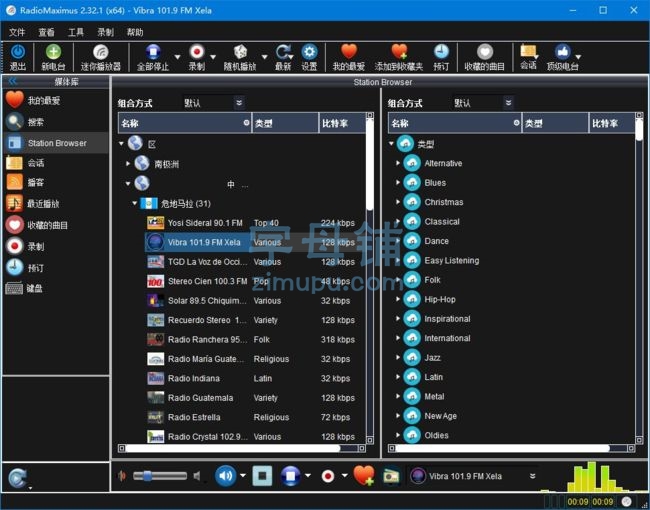Open dropdown arrow next to Random Play
Image resolution: width=650 pixels, height=510 pixels.
(264, 57)
